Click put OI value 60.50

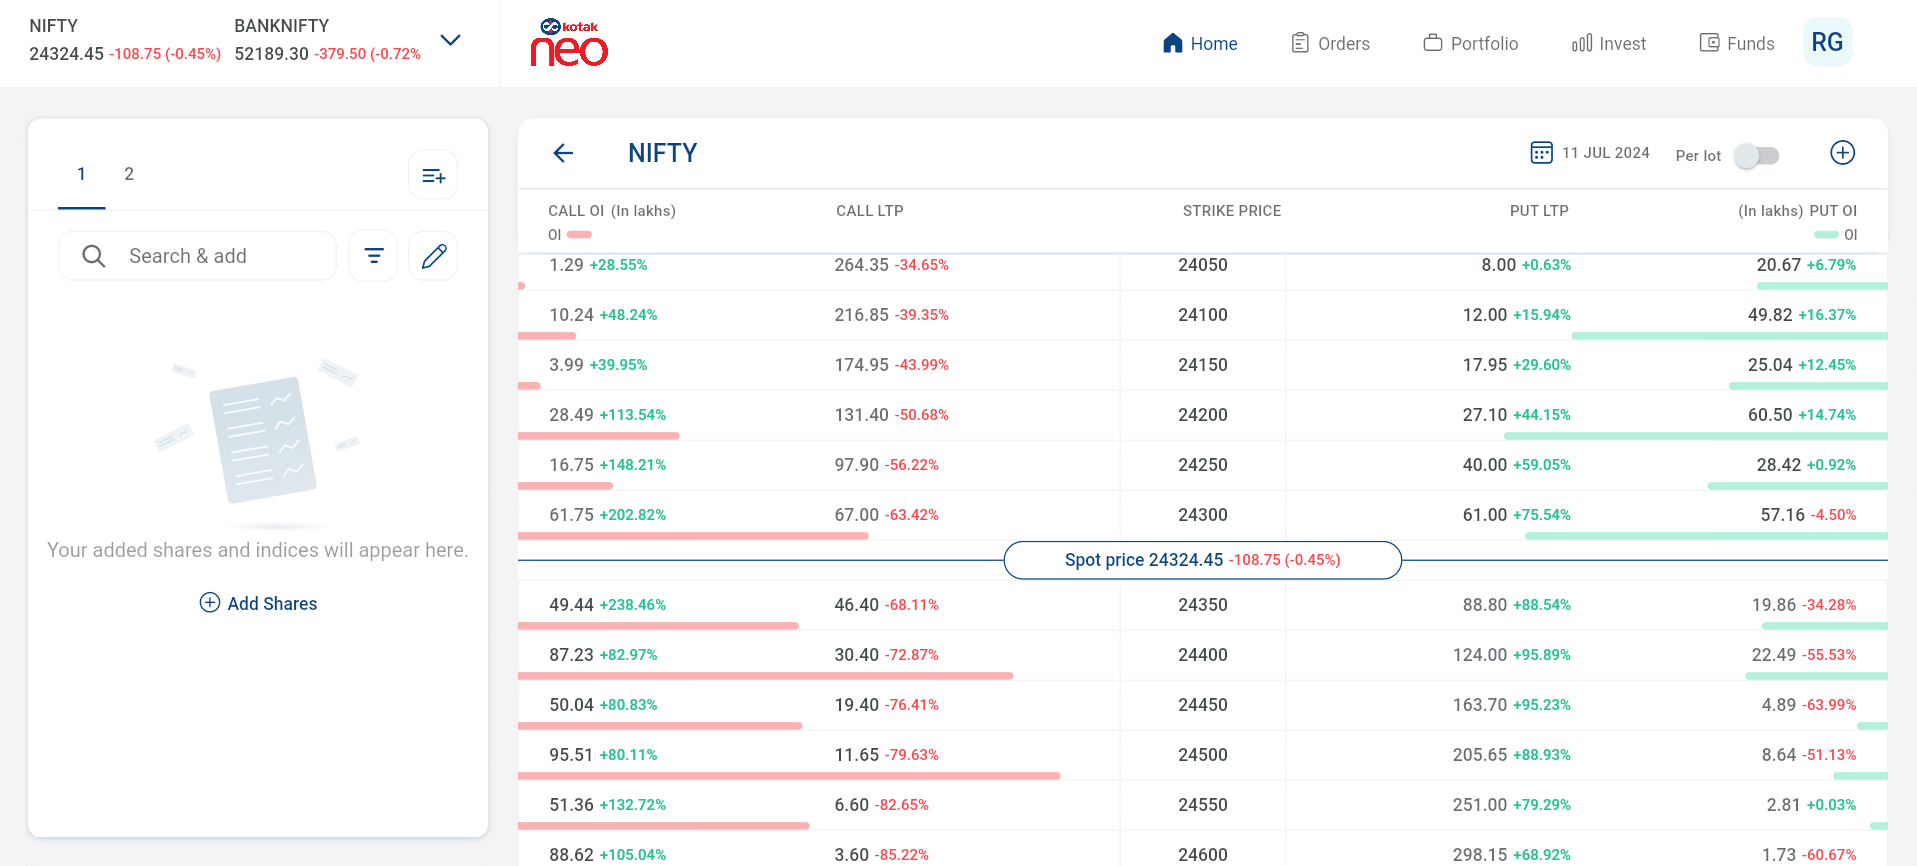point(1769,415)
